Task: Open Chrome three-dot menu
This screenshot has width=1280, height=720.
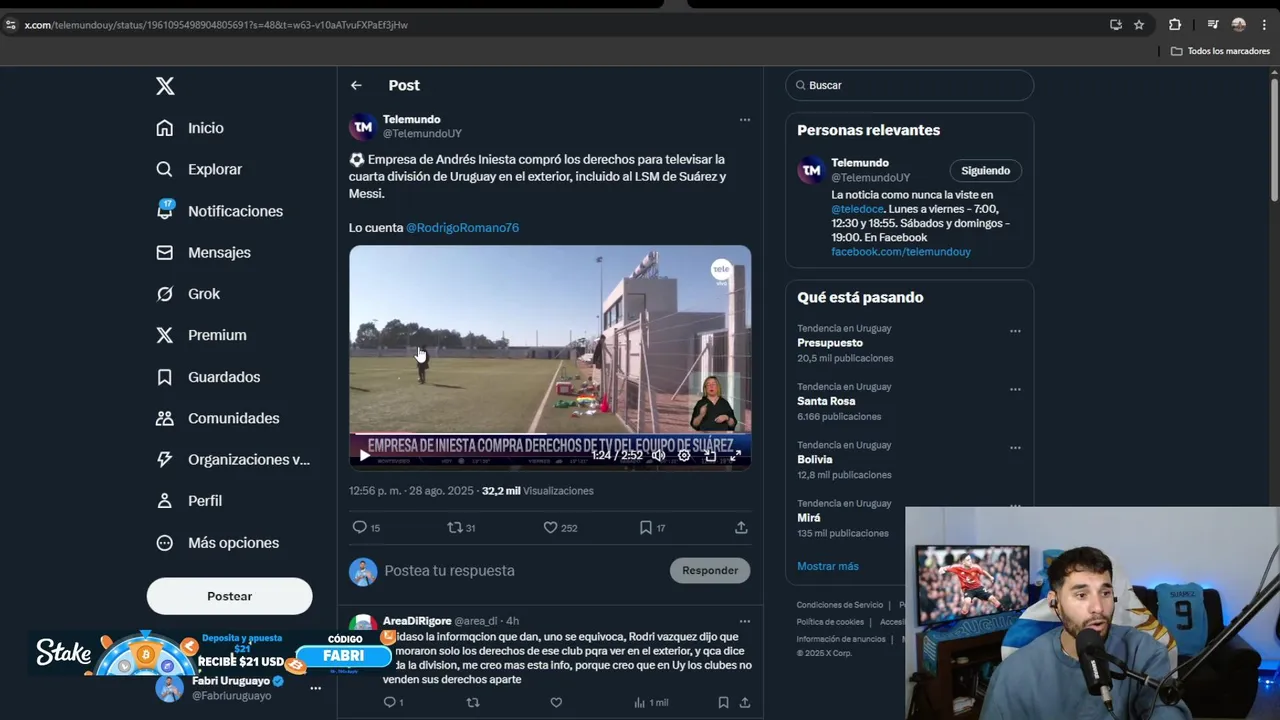Action: click(x=1263, y=25)
